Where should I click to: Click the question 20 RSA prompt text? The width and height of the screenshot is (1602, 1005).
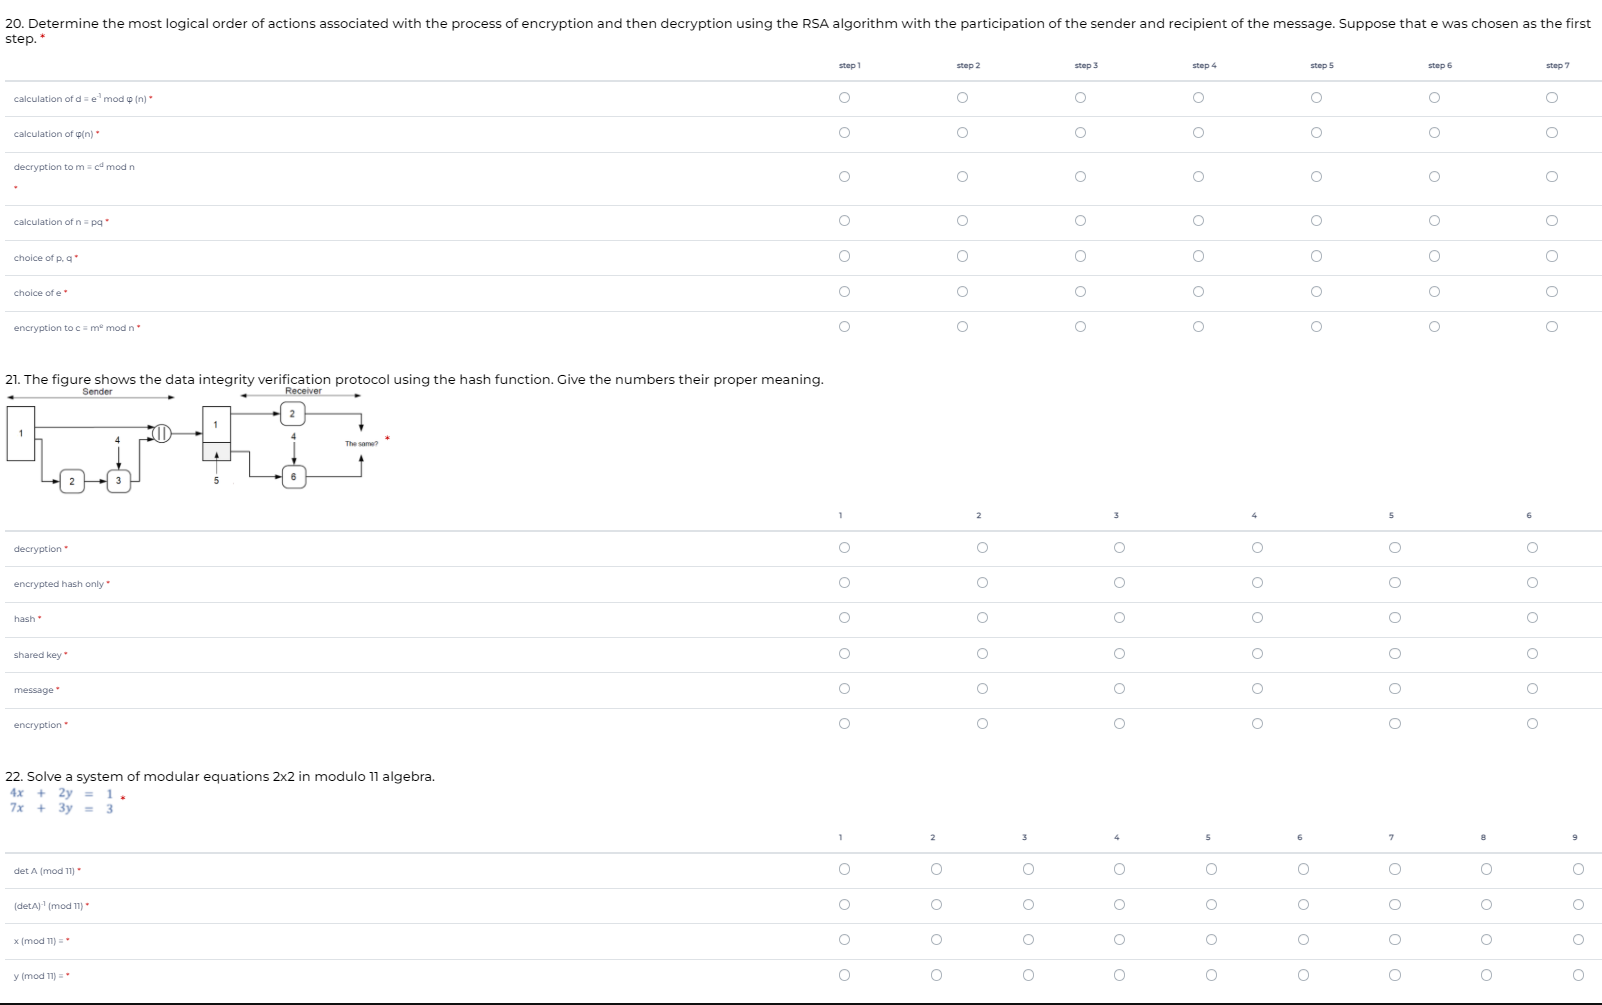(798, 31)
